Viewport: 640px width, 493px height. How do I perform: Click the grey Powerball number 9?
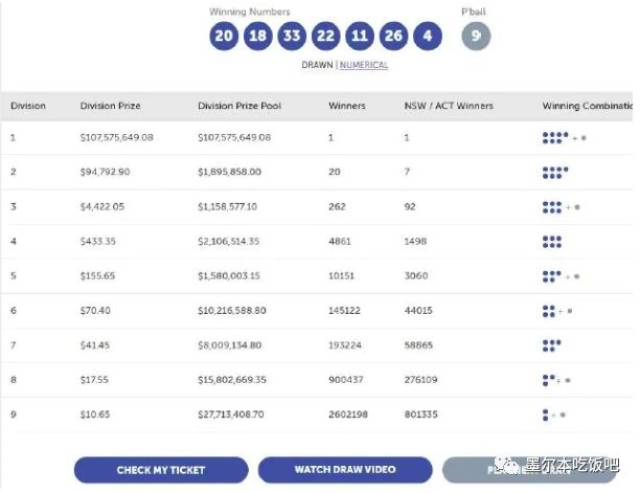(x=476, y=37)
